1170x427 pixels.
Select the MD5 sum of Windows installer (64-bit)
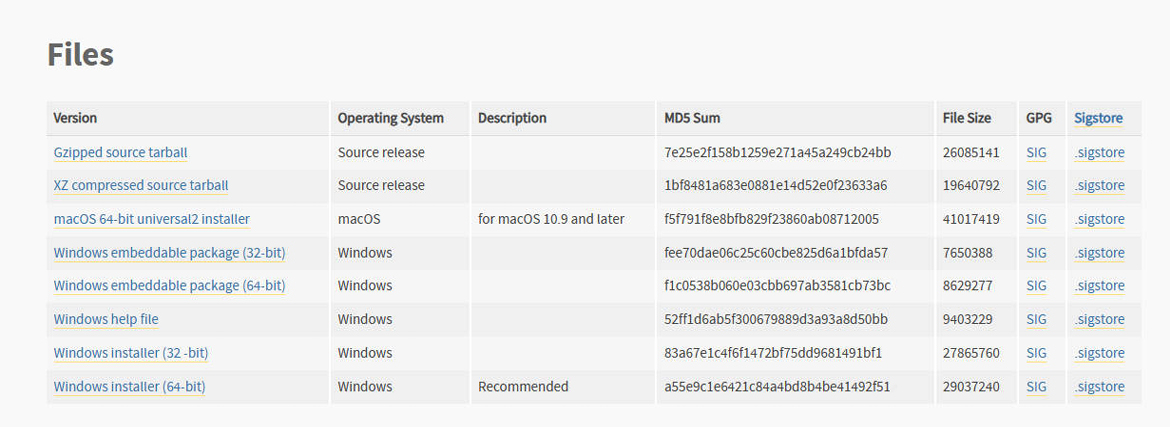pos(777,386)
